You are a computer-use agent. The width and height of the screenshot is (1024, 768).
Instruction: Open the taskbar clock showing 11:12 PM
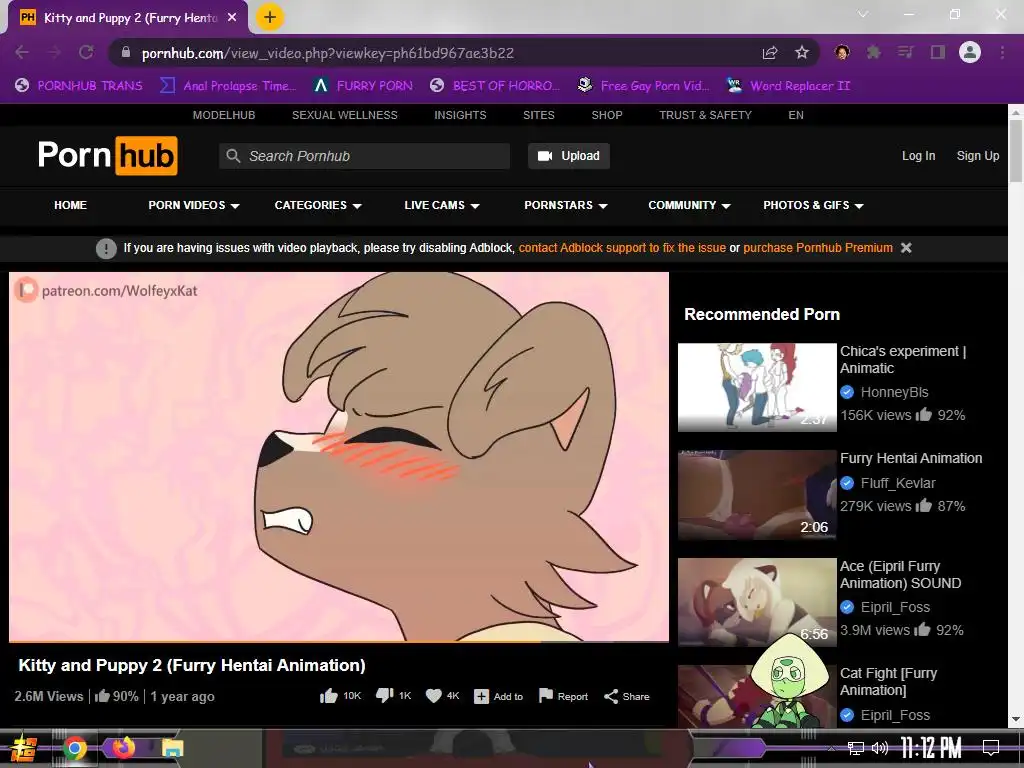point(931,748)
